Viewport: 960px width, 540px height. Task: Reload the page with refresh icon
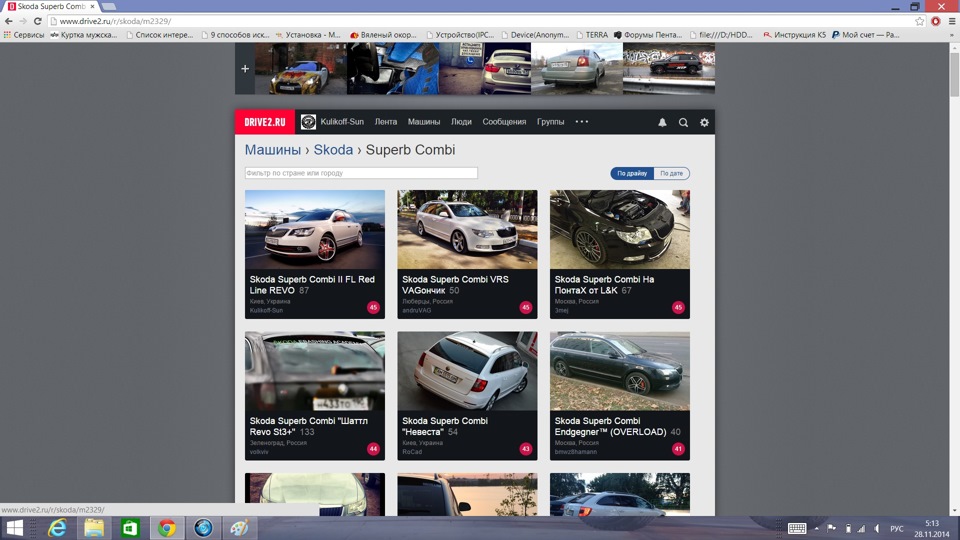pyautogui.click(x=37, y=21)
